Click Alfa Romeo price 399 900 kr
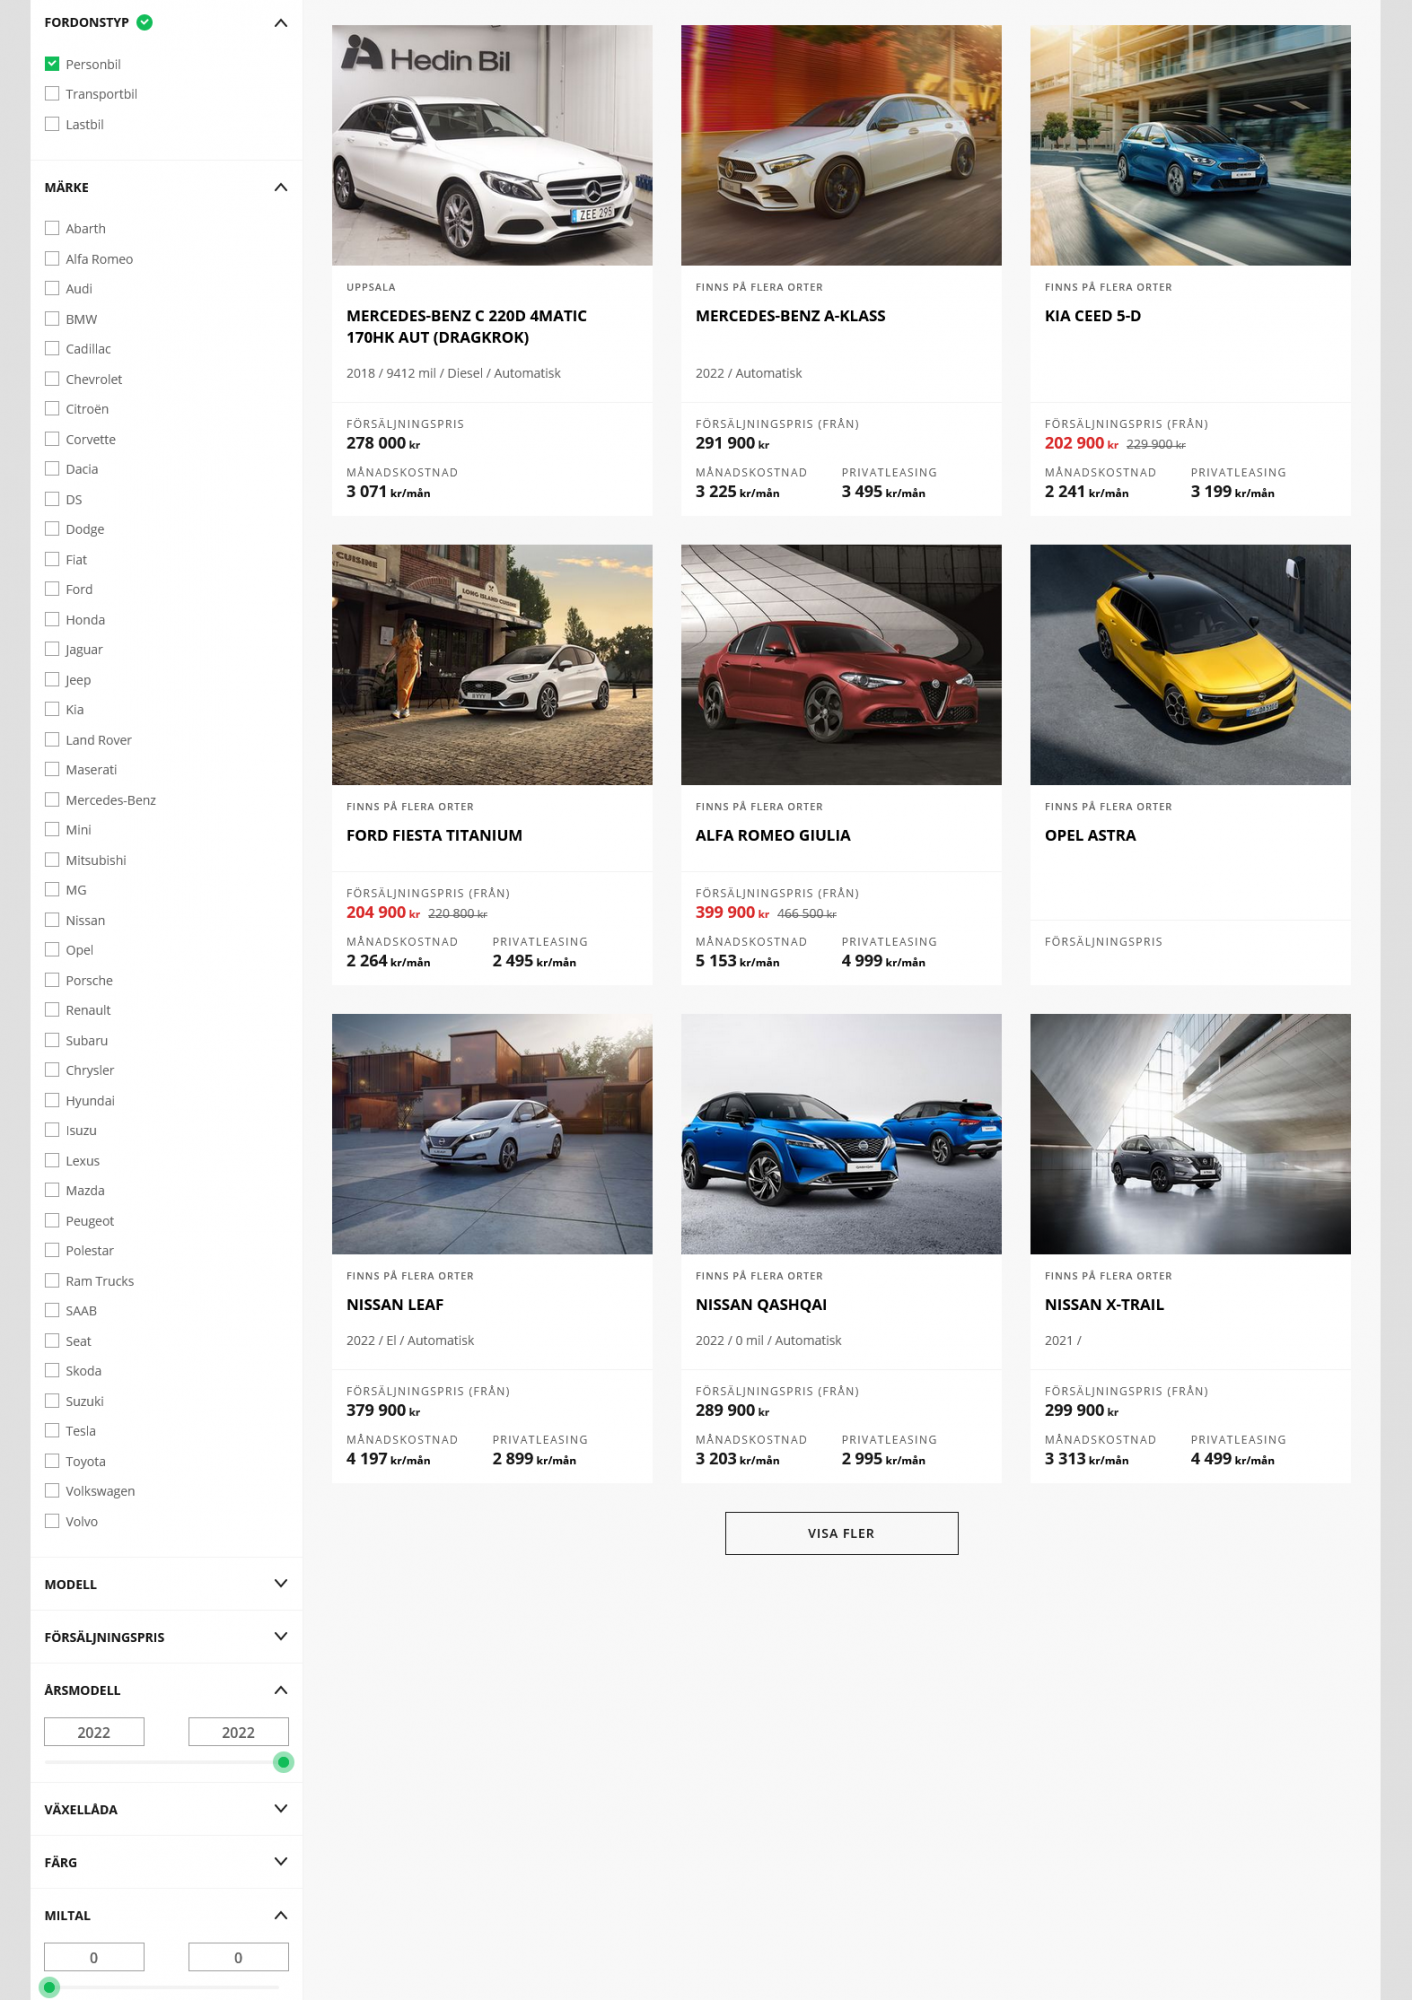 (732, 912)
